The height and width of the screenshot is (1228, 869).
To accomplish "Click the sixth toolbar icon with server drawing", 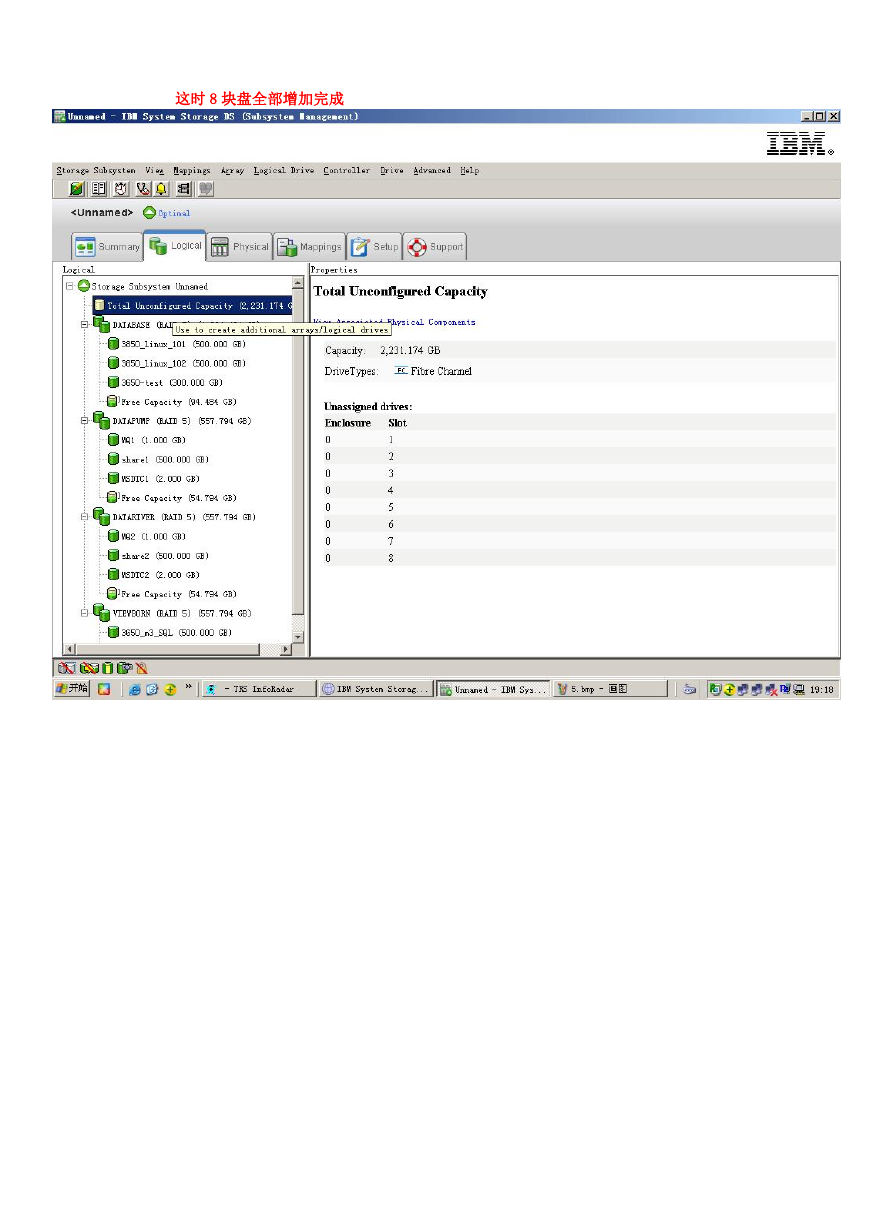I will 183,187.
